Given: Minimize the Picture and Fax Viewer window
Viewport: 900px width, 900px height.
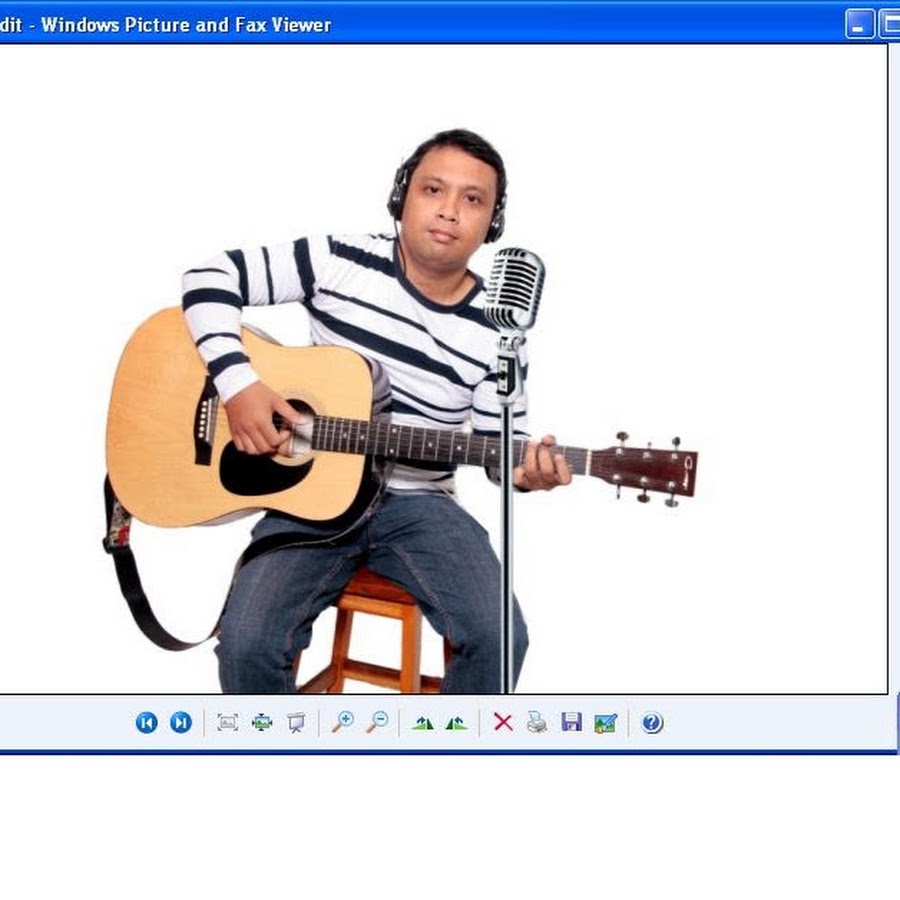Looking at the screenshot, I should pos(859,24).
